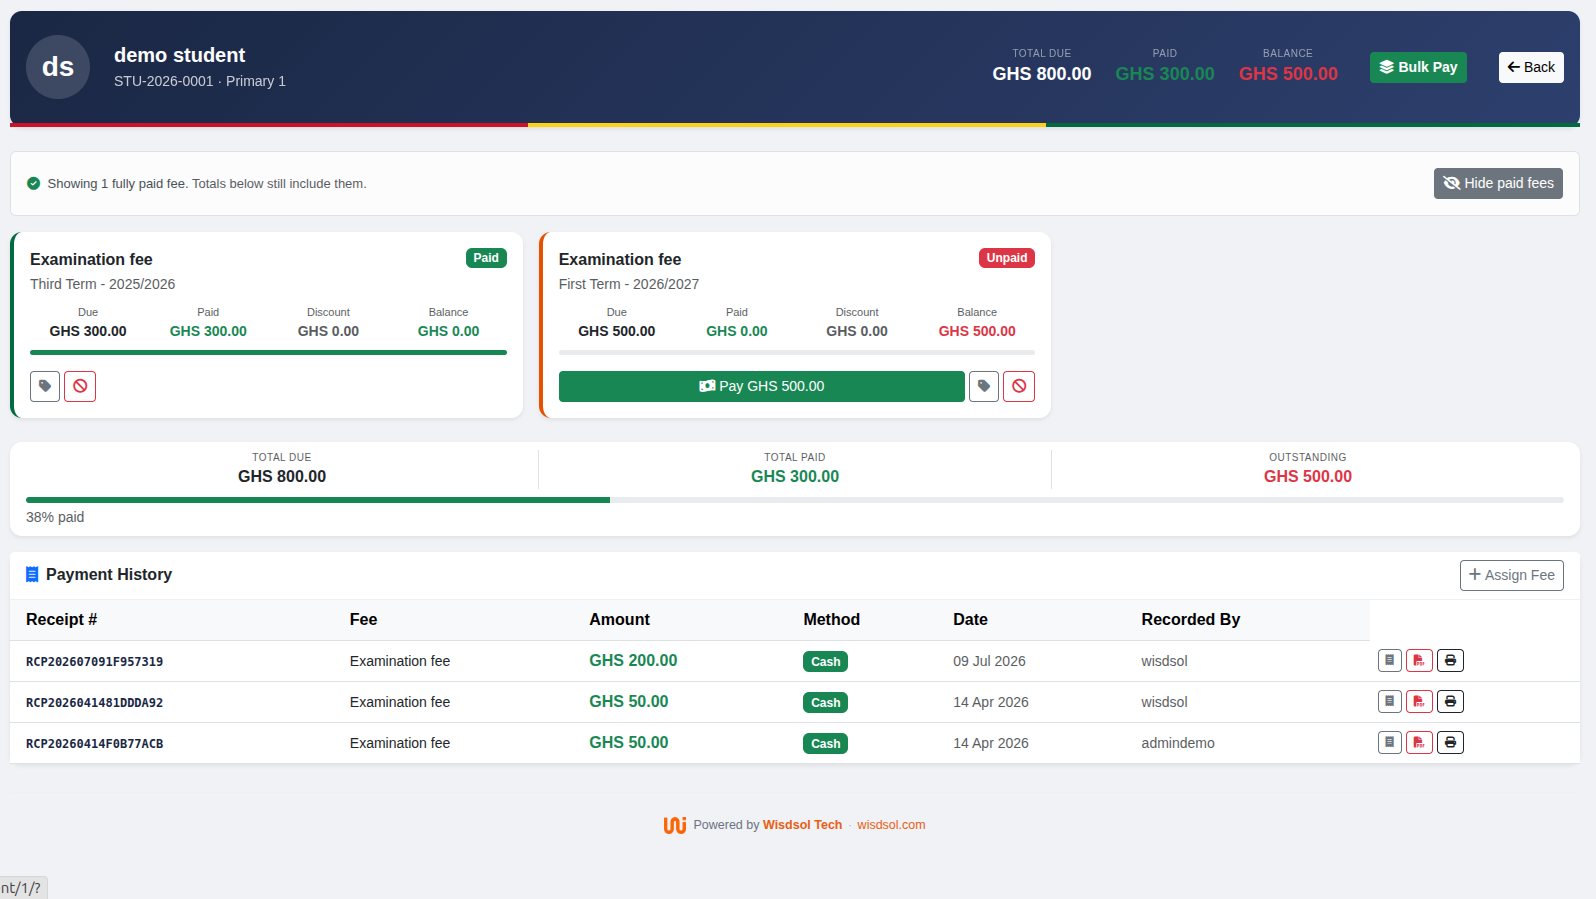View receipt for RCP2026041481DDDA92

click(x=1390, y=701)
